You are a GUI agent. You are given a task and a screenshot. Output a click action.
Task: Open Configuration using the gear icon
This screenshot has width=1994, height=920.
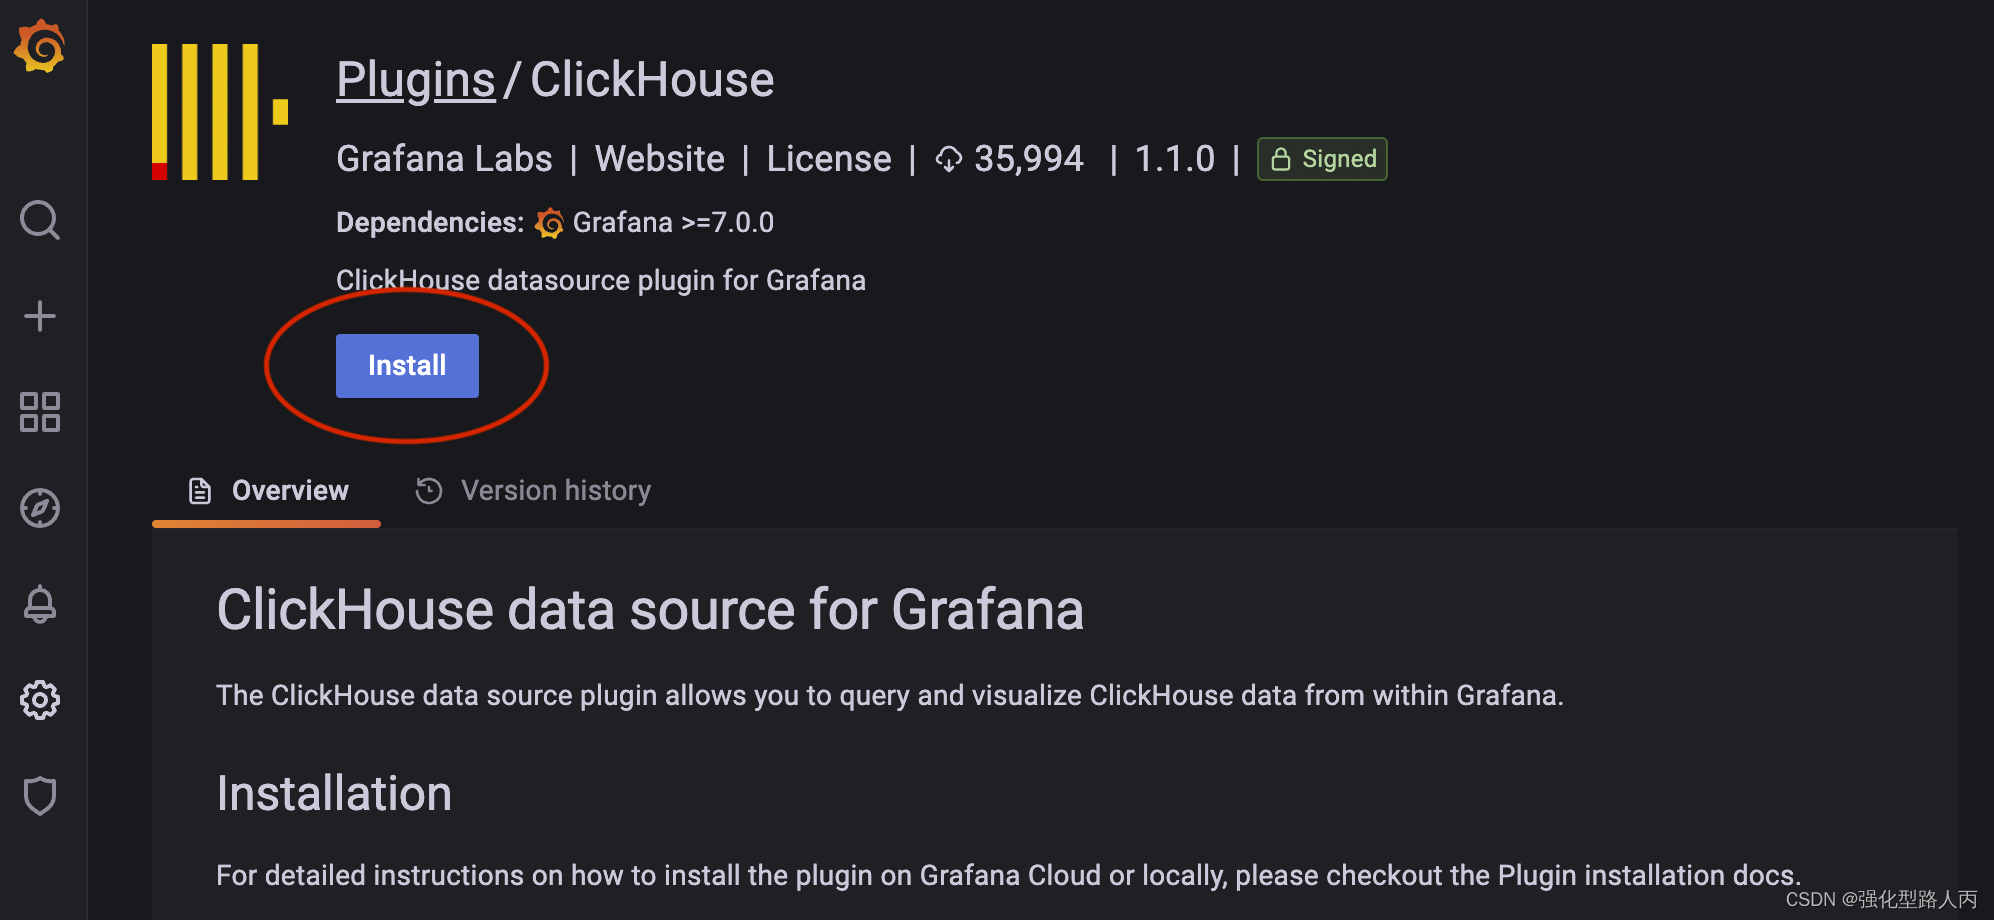click(40, 700)
